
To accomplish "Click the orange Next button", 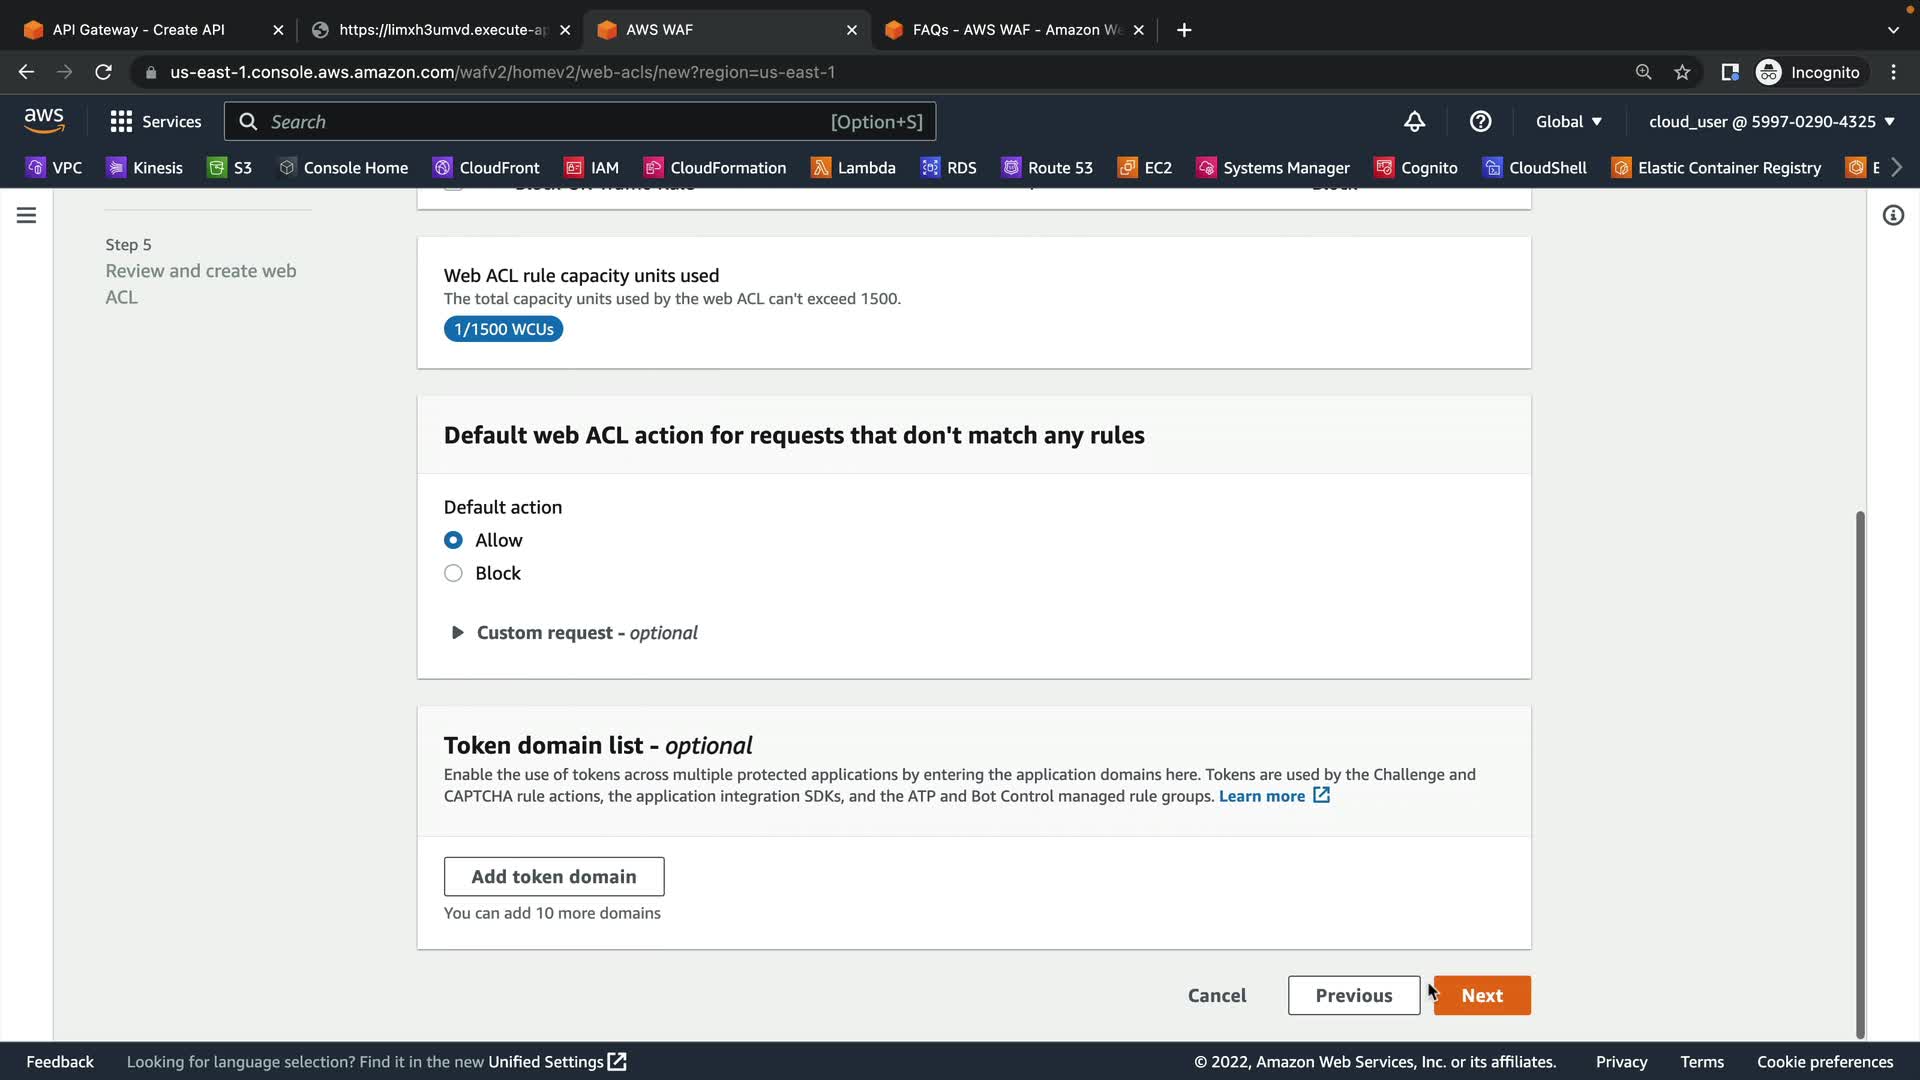I will 1481,996.
